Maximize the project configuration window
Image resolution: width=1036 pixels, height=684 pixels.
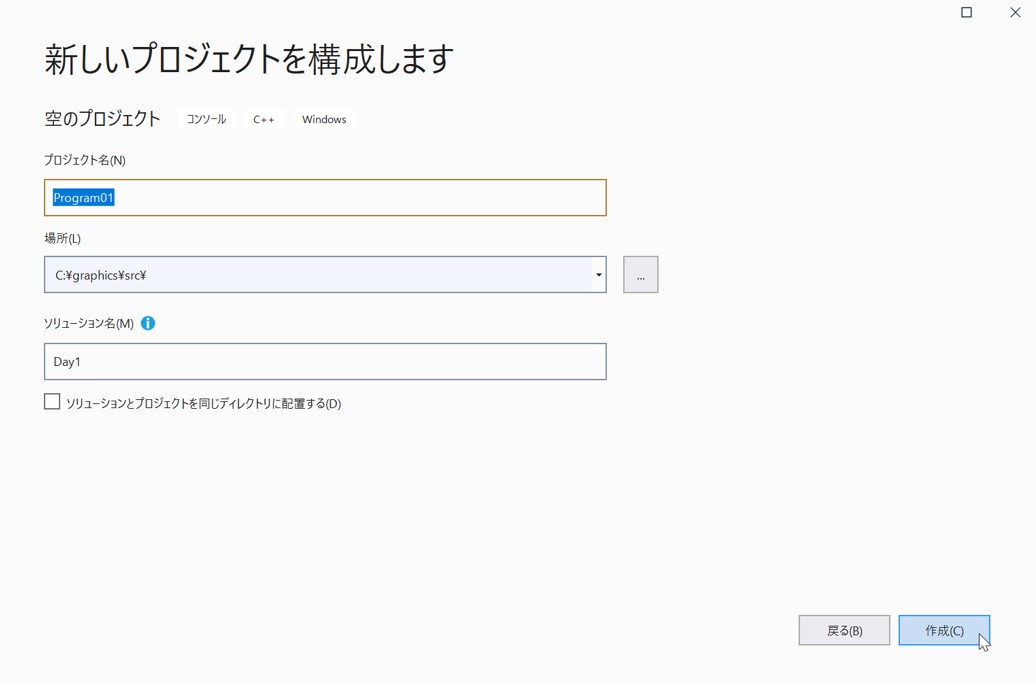pyautogui.click(x=966, y=13)
